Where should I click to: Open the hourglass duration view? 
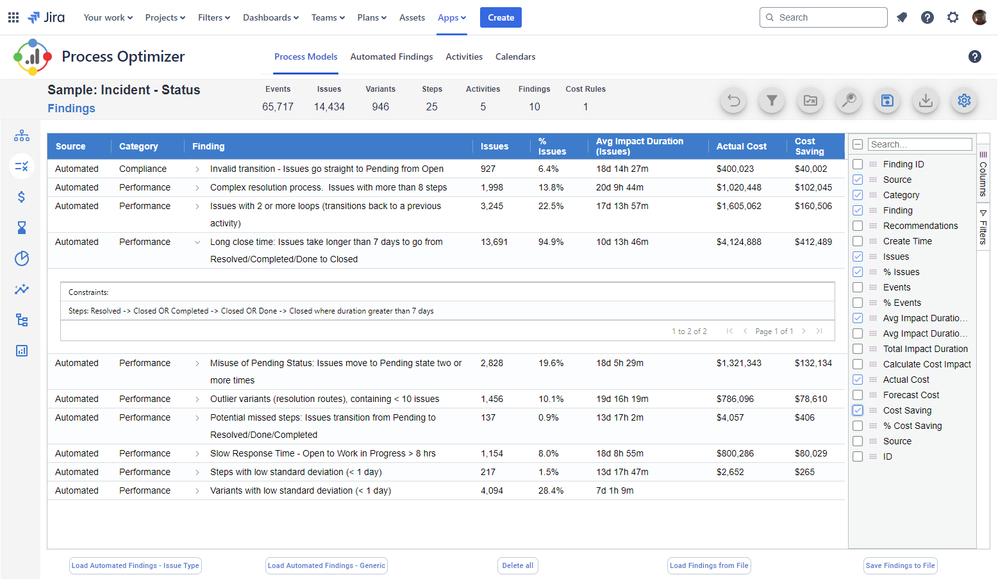tap(22, 228)
